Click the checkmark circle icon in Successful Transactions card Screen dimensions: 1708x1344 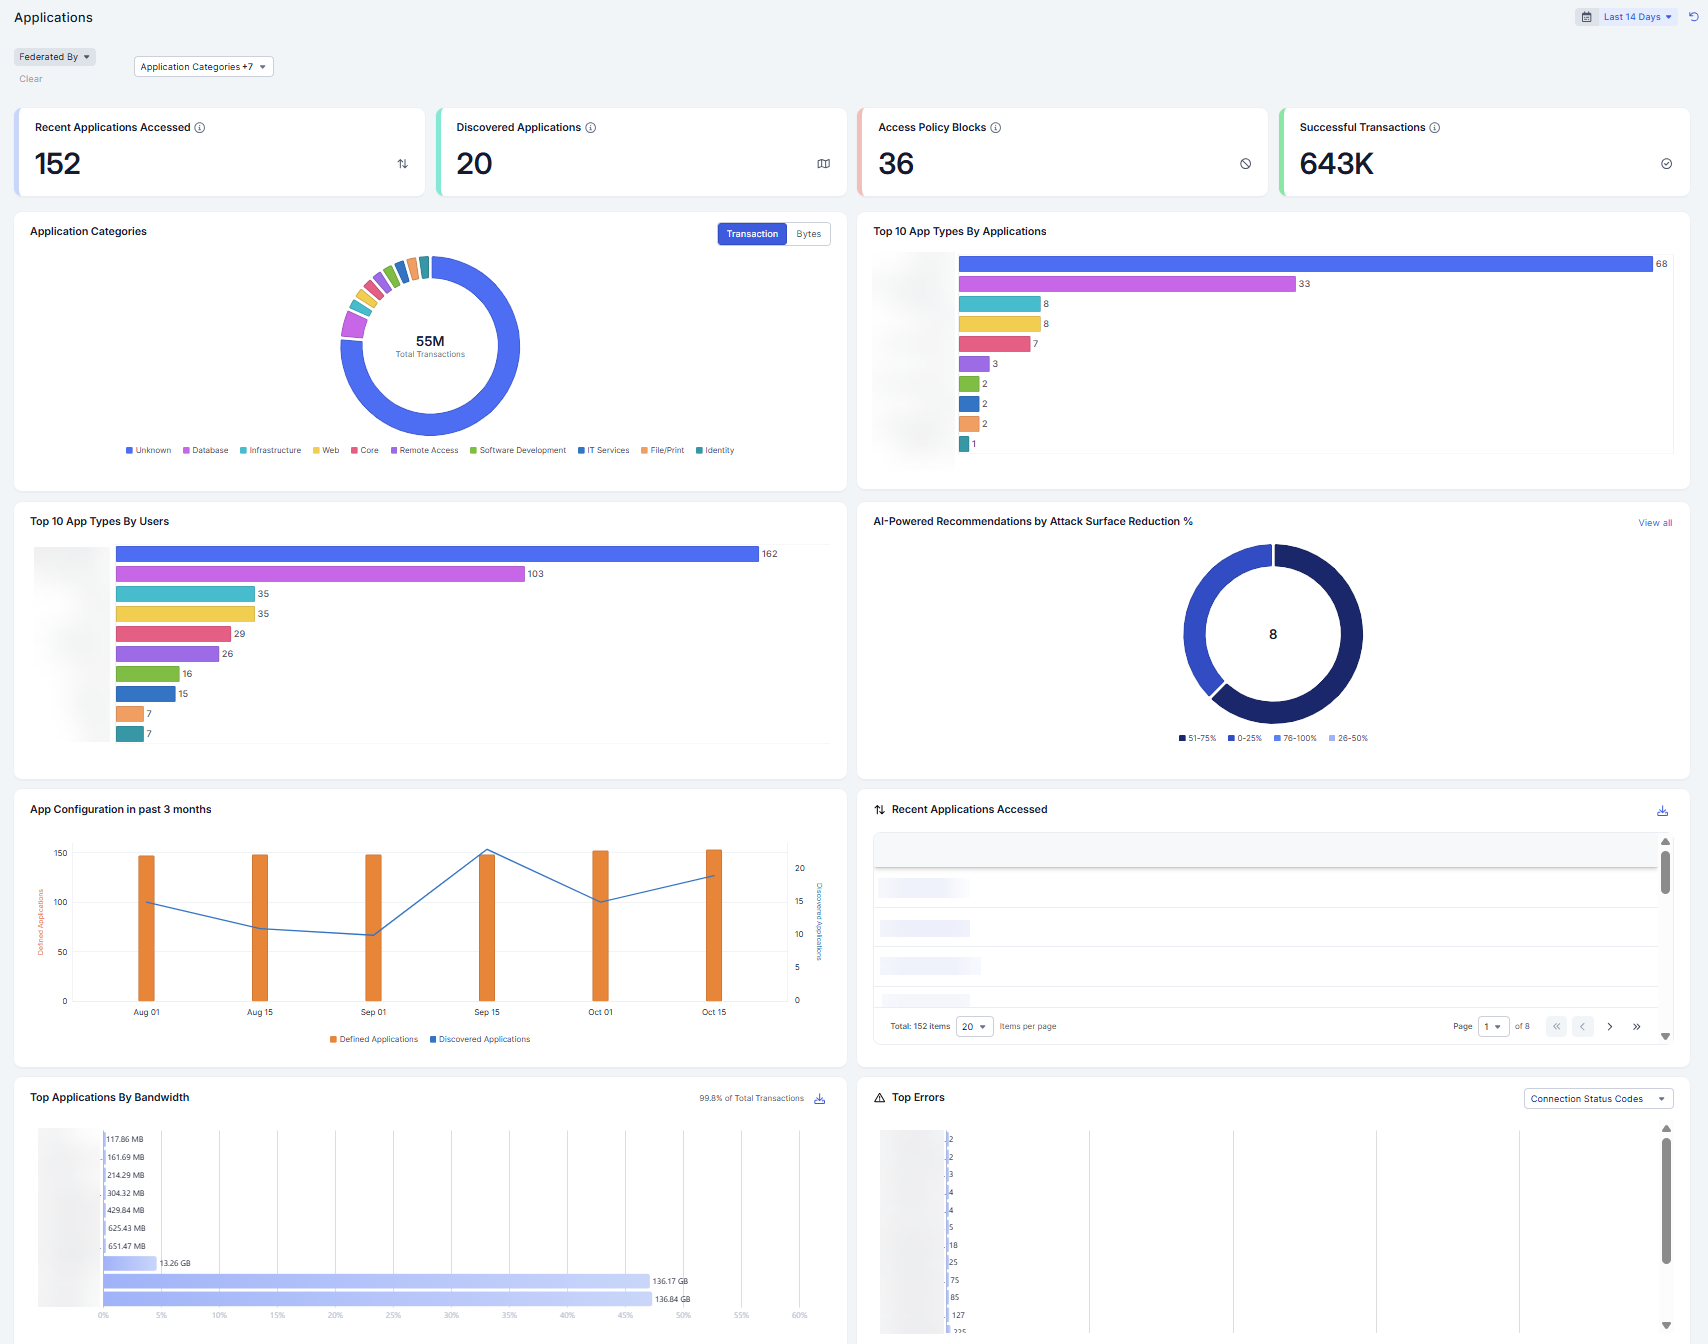(1667, 164)
